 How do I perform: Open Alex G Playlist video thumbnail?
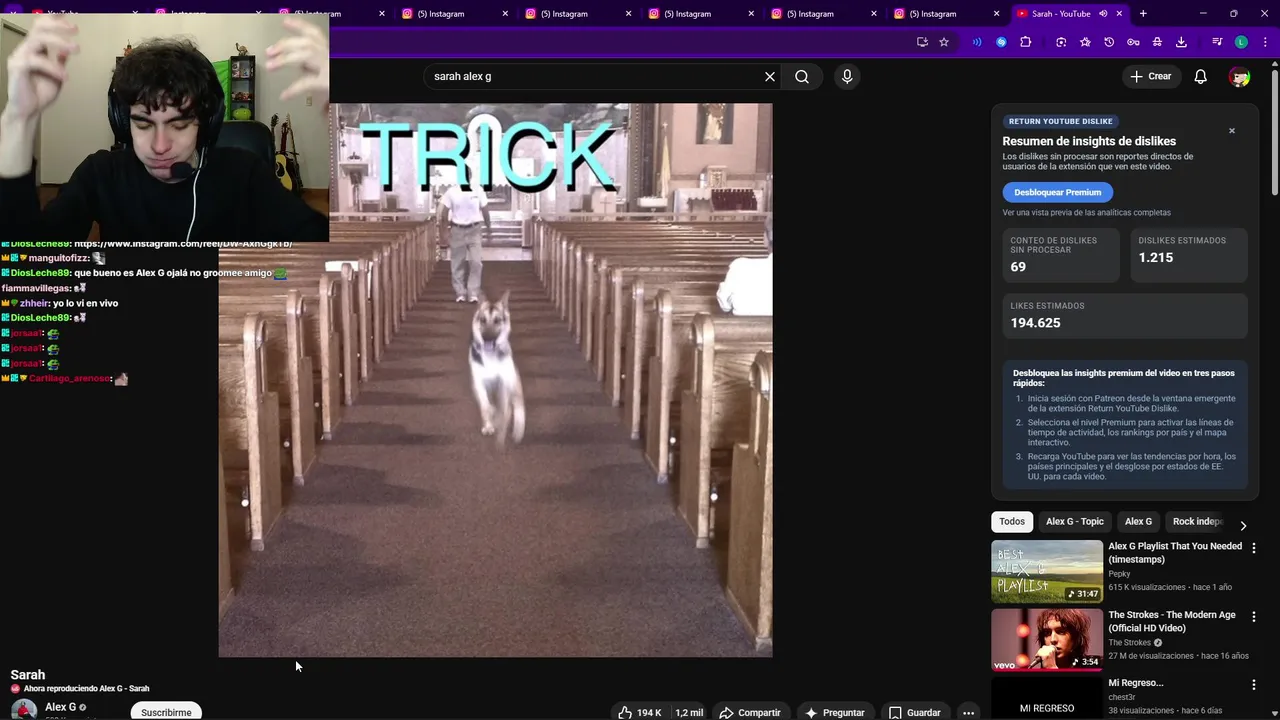click(x=1047, y=571)
